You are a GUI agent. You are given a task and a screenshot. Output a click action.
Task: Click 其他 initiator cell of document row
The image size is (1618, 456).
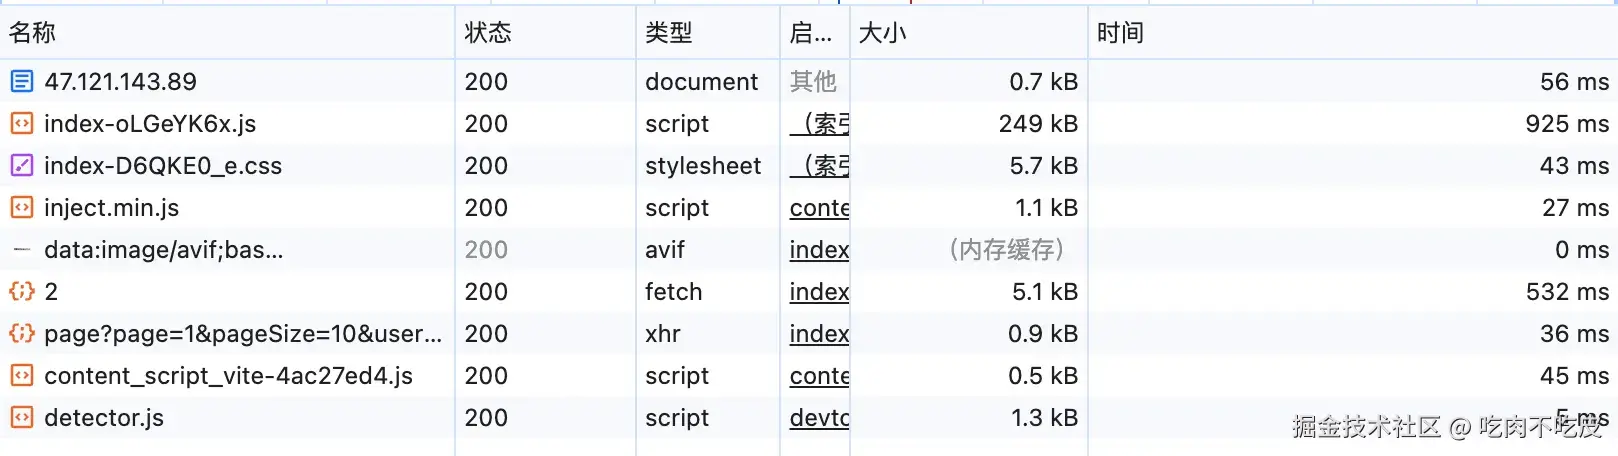[x=813, y=81]
